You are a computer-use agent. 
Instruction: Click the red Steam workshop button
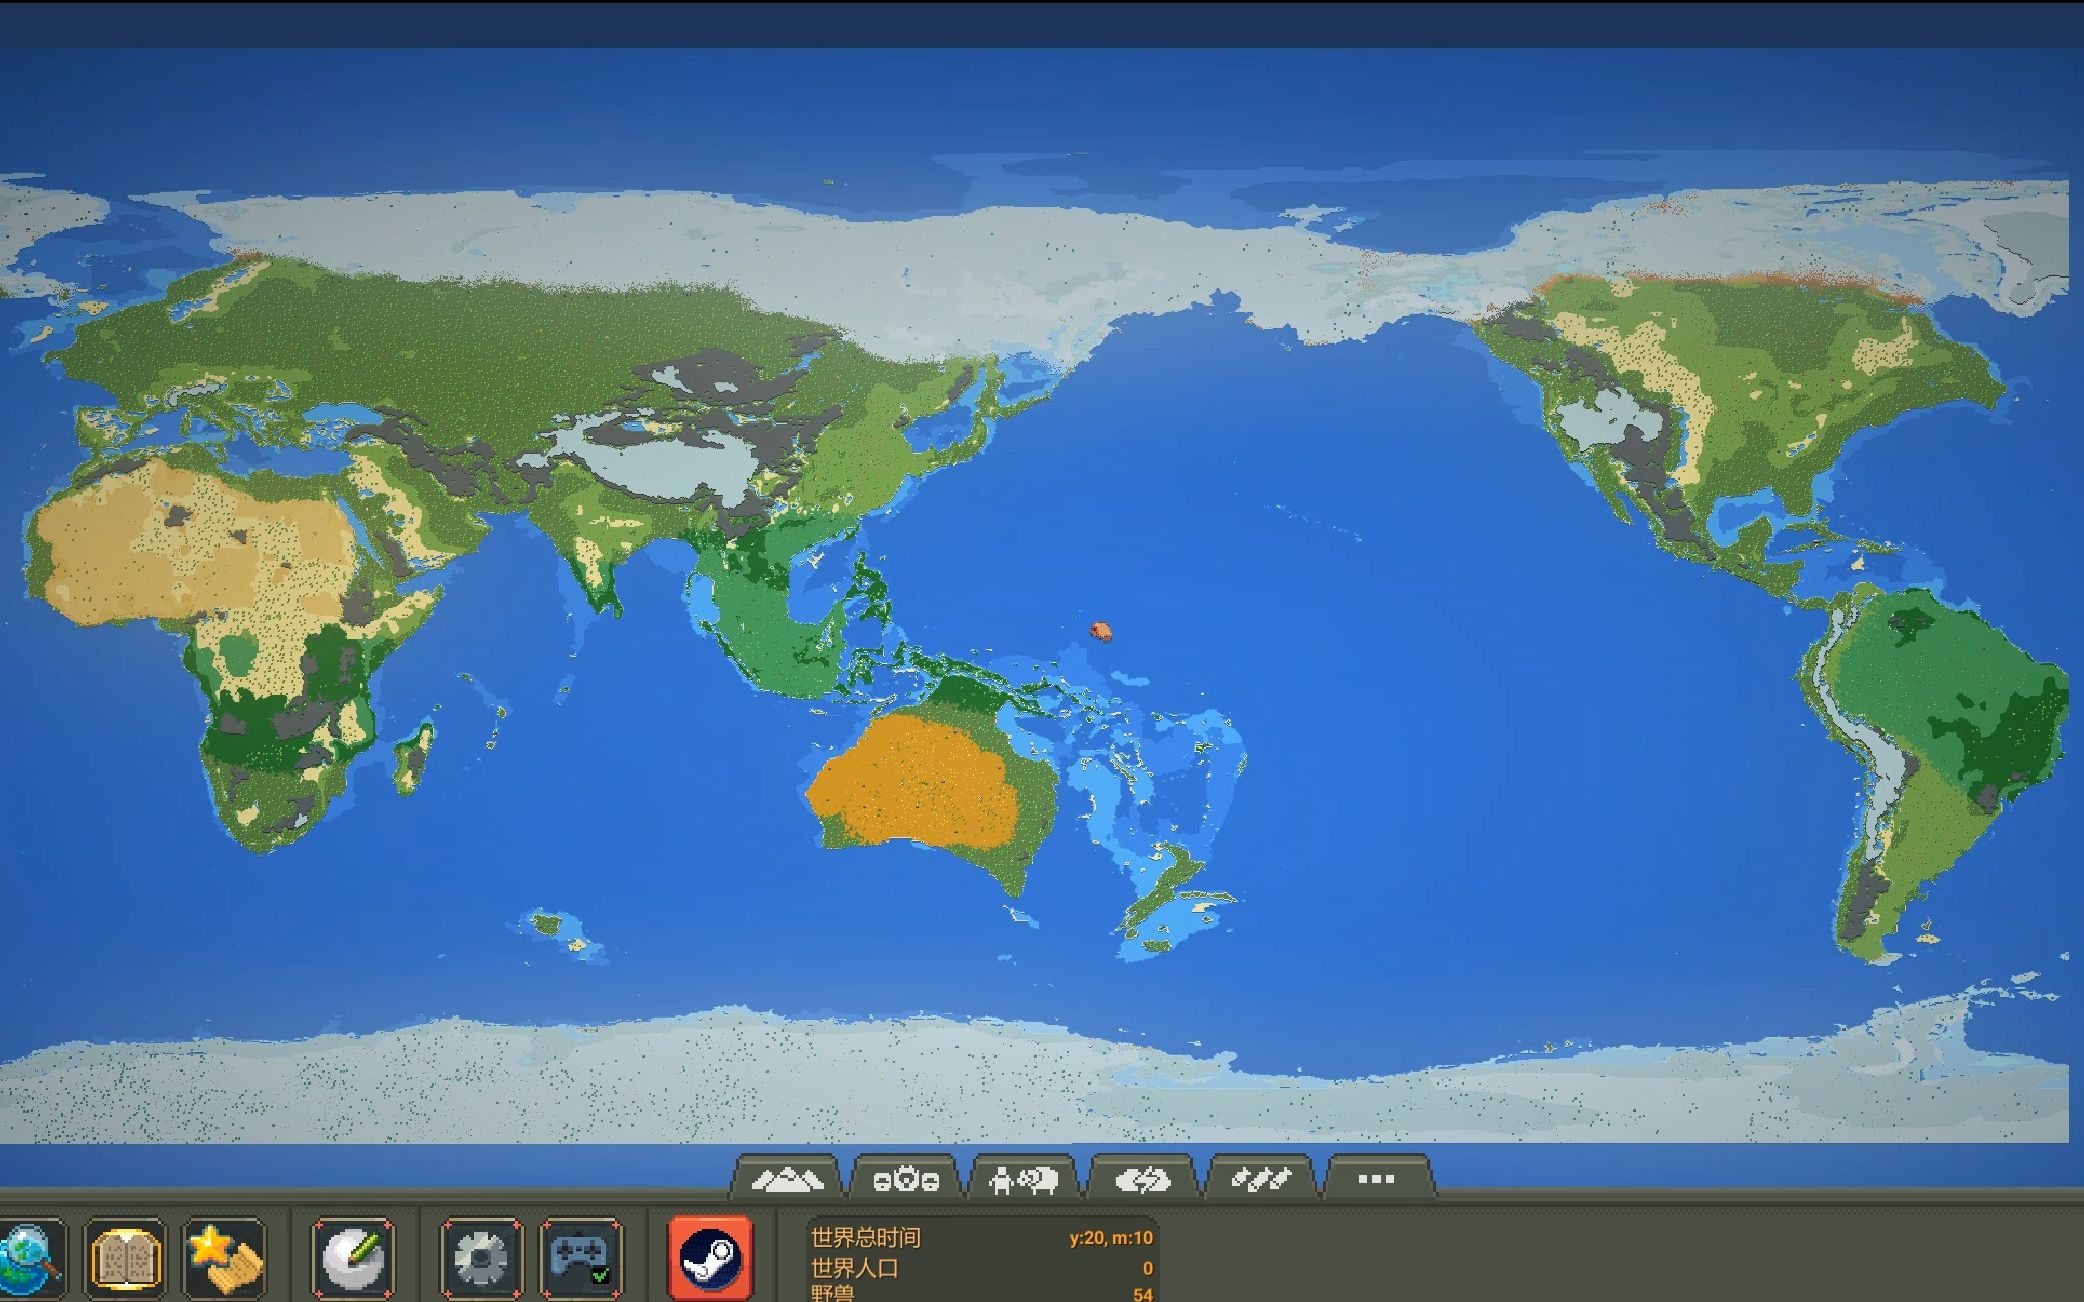pos(710,1258)
